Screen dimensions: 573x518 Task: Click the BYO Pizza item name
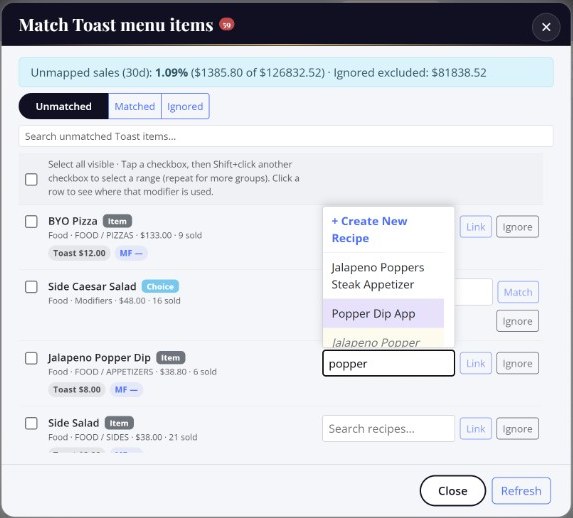73,221
